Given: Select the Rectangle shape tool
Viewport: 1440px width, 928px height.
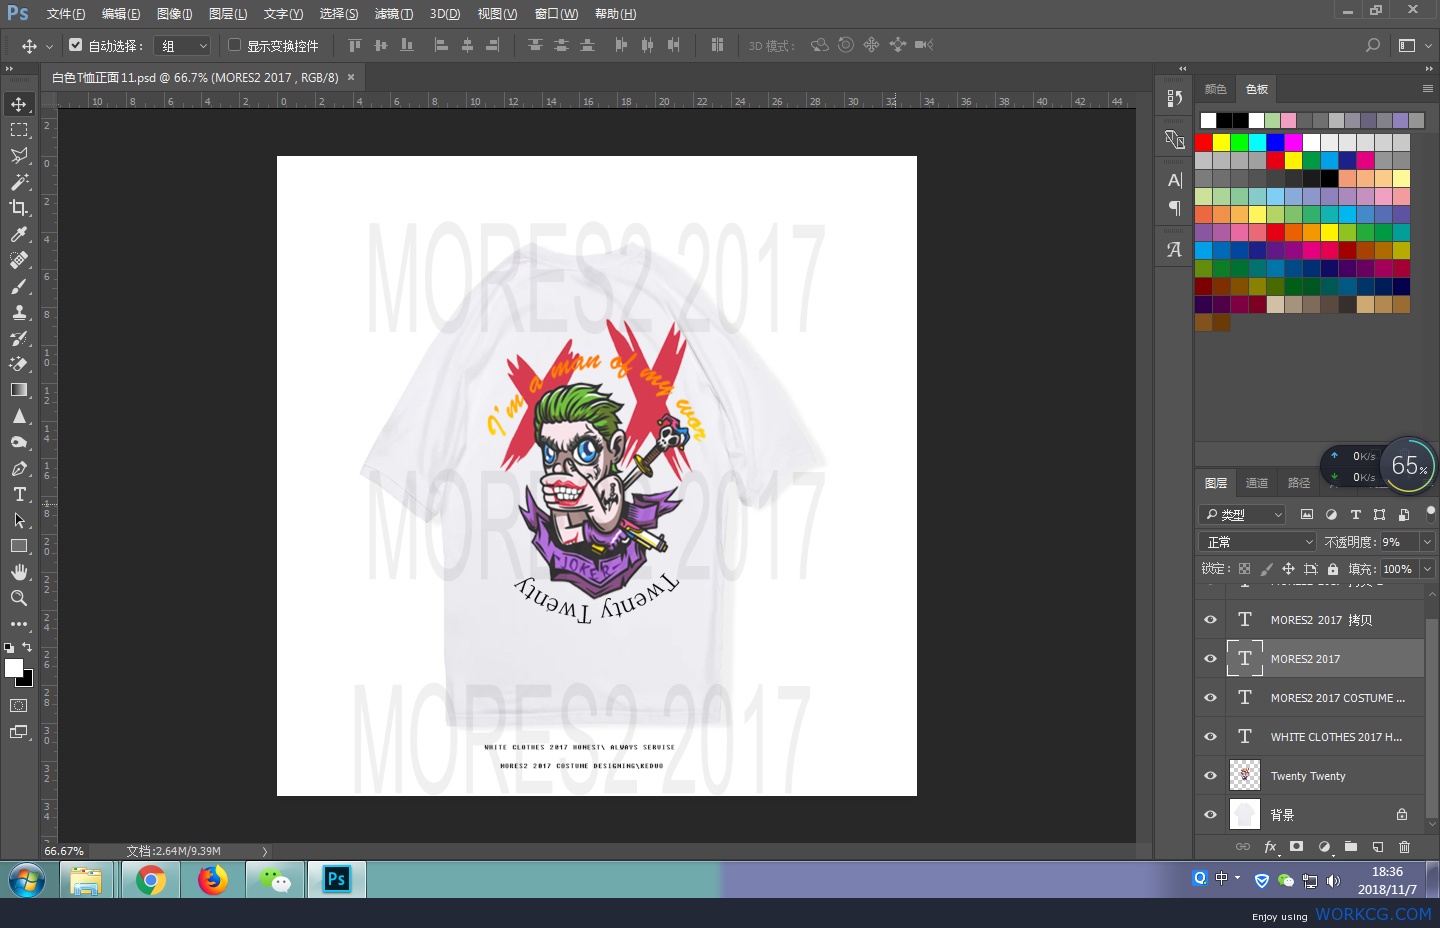Looking at the screenshot, I should [x=19, y=546].
